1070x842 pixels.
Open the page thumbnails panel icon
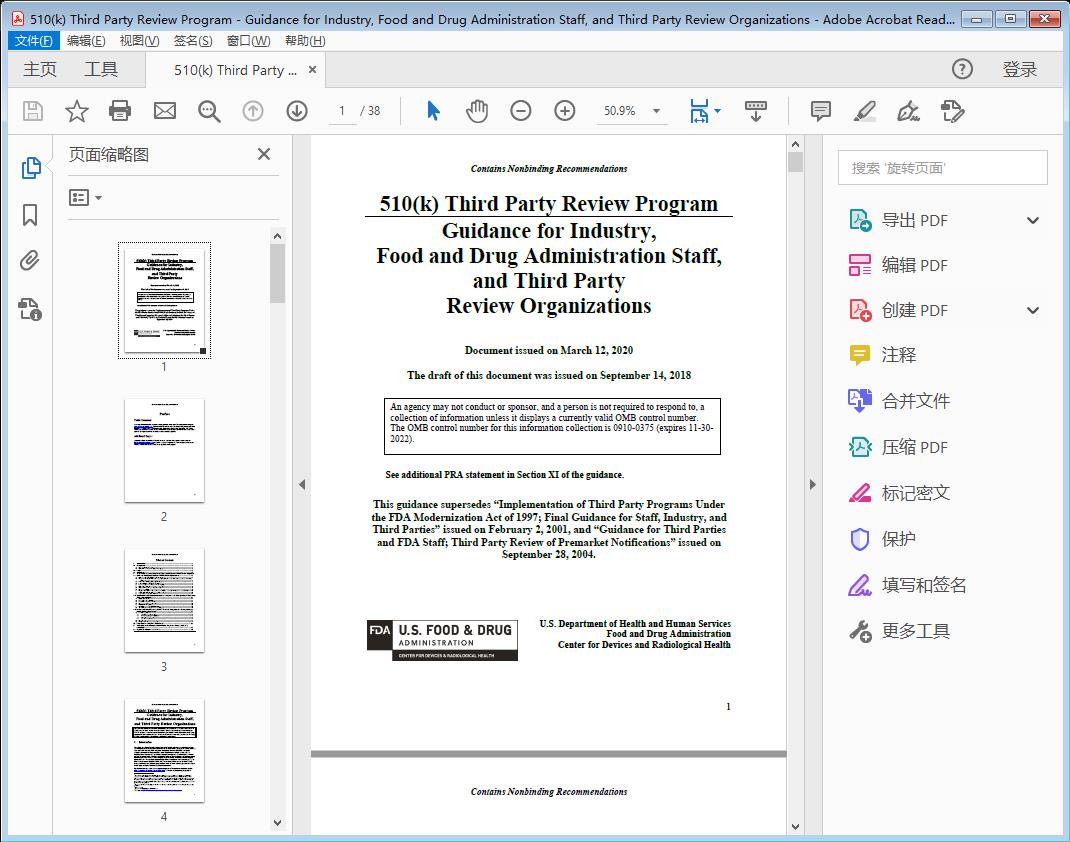click(x=30, y=166)
